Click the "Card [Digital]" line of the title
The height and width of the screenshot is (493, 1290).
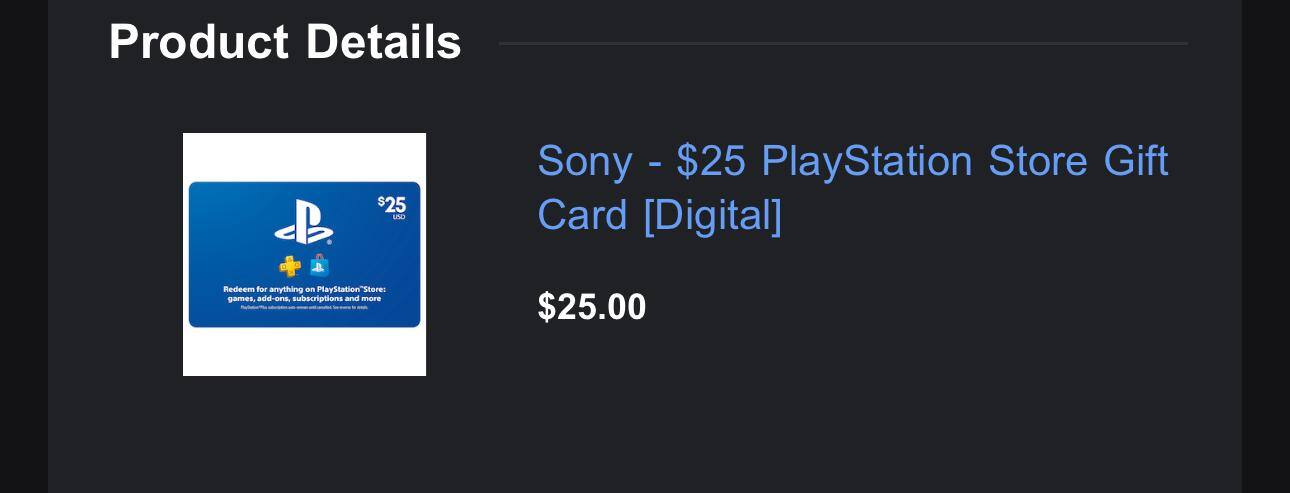pos(659,215)
